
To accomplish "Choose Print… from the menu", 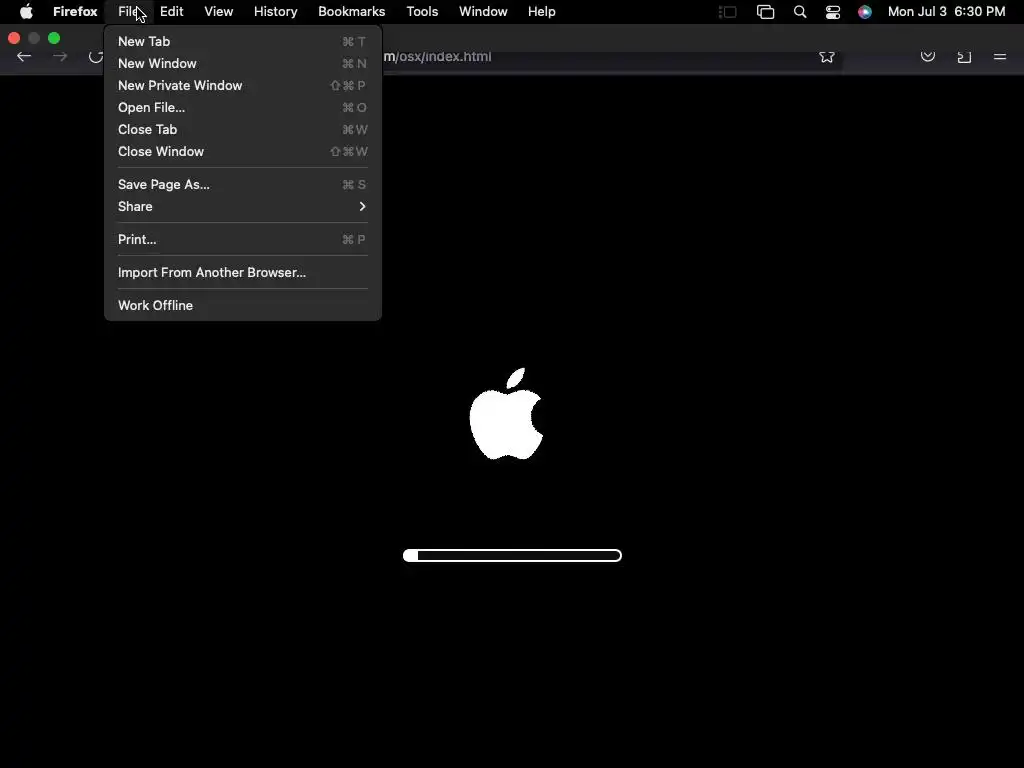I will (242, 240).
